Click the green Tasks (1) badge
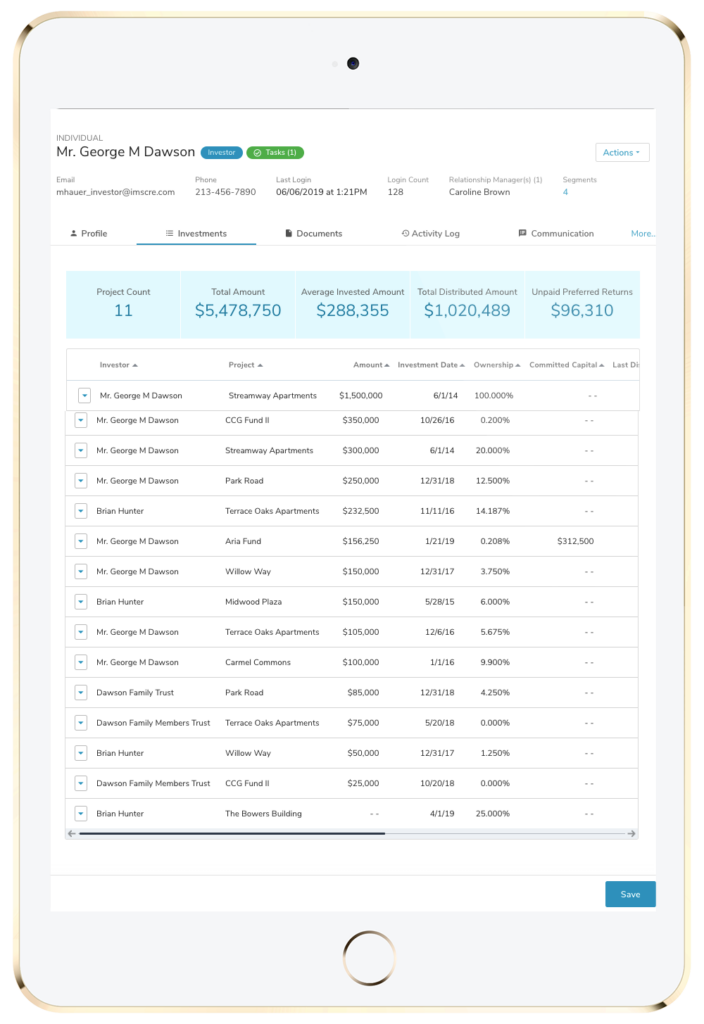The width and height of the screenshot is (704, 1024). click(275, 153)
